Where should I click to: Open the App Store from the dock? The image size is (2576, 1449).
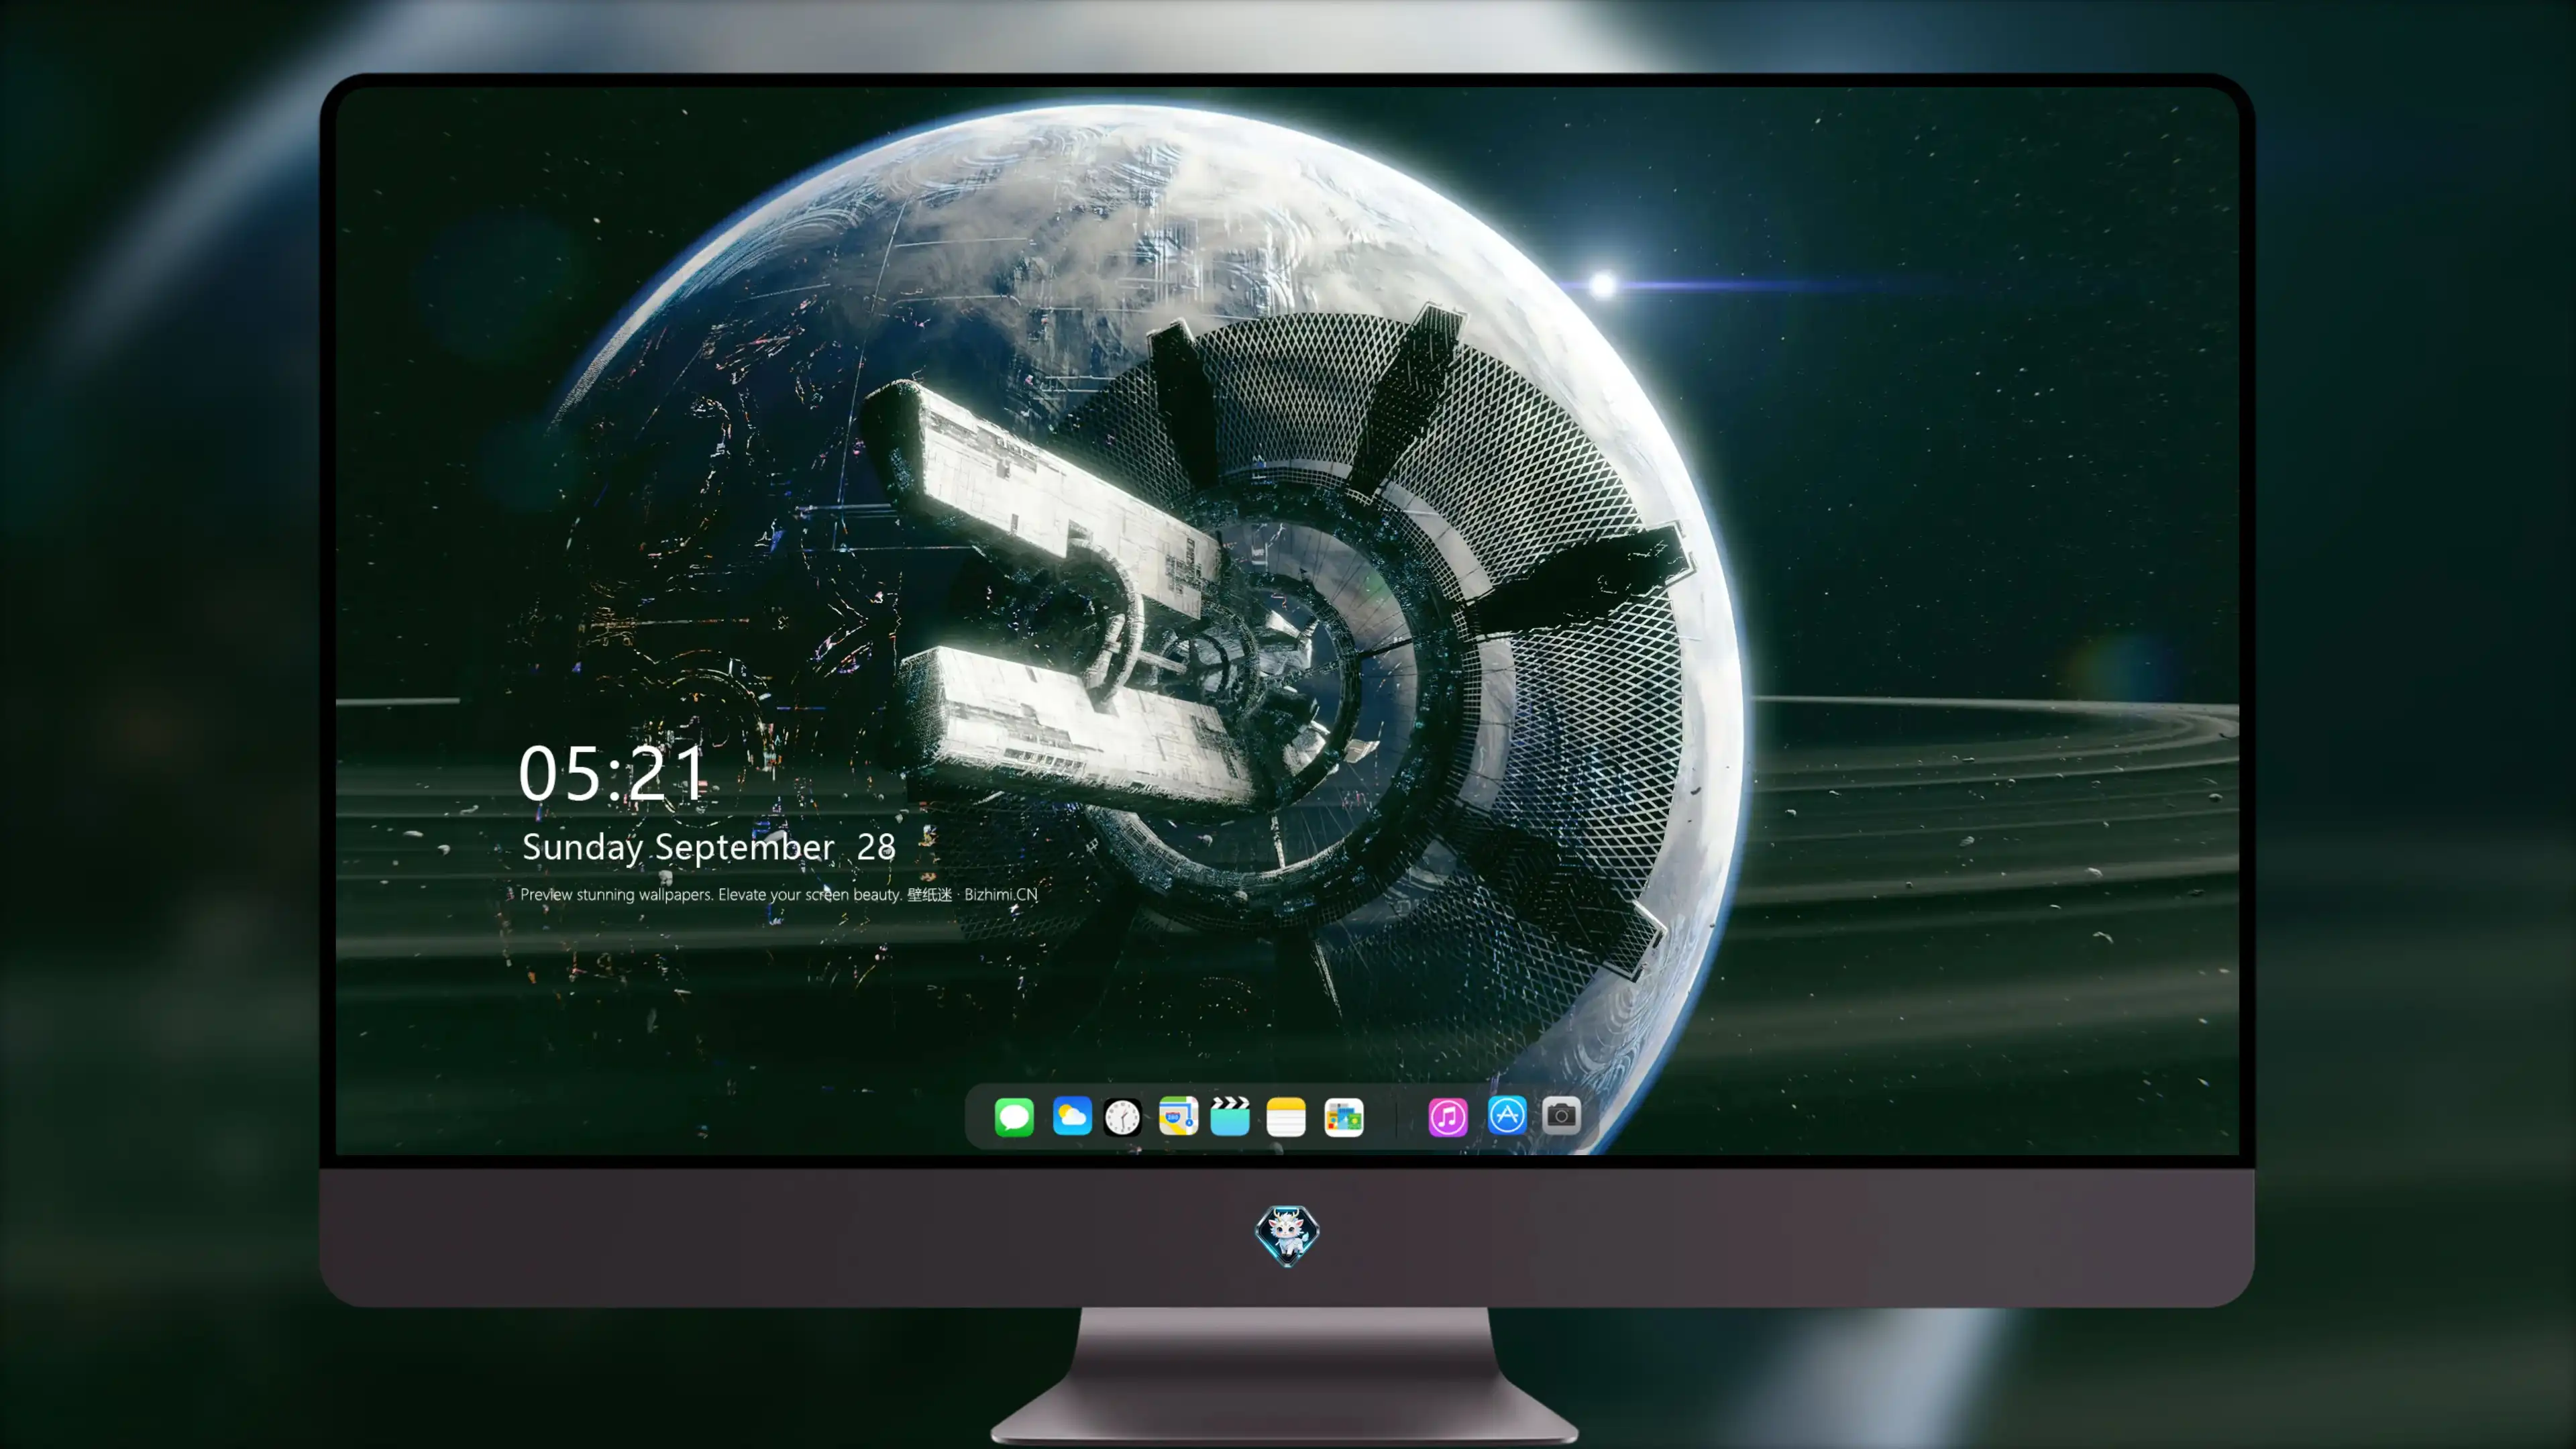[x=1507, y=1115]
